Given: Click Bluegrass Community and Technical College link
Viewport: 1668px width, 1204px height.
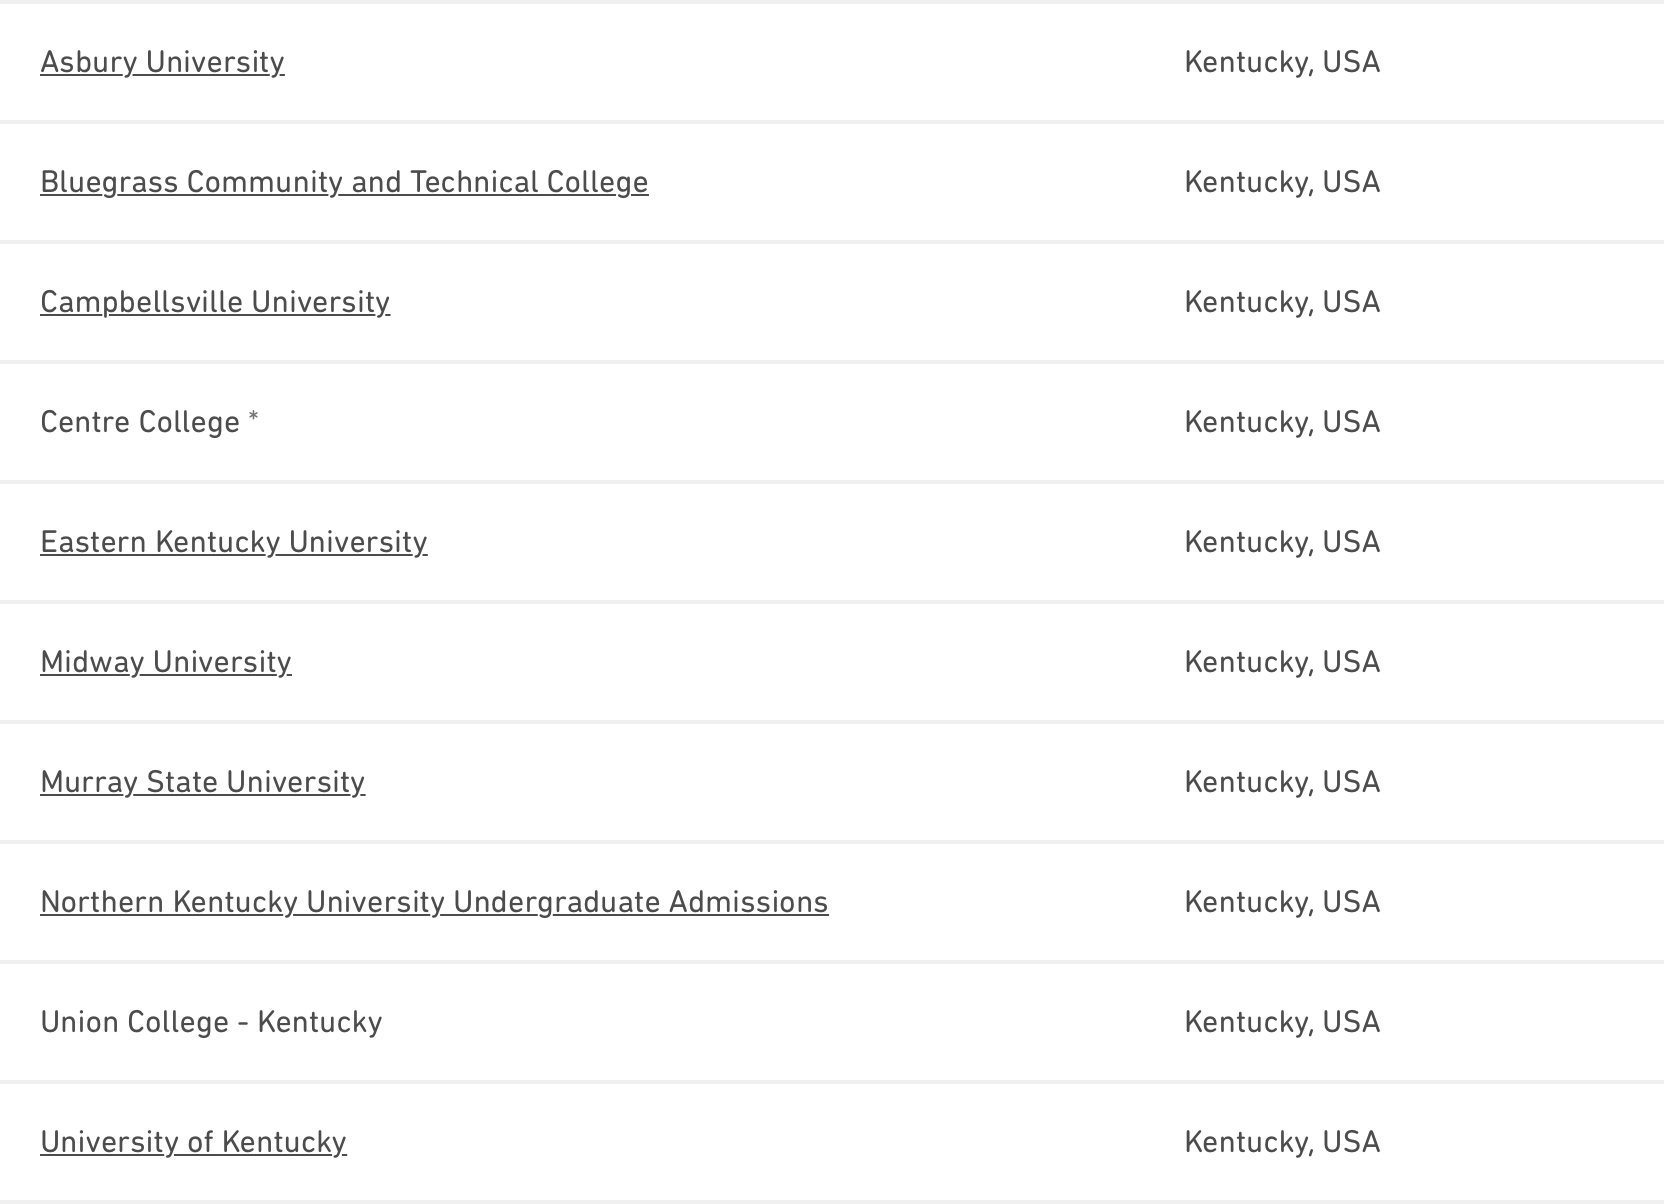Looking at the screenshot, I should pos(344,182).
